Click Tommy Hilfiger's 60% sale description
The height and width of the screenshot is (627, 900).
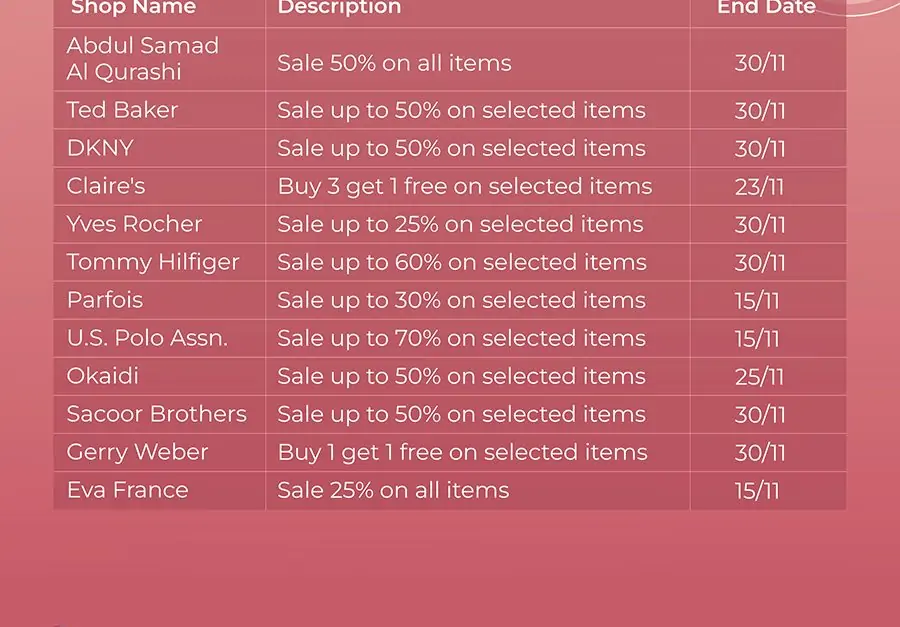pos(462,262)
